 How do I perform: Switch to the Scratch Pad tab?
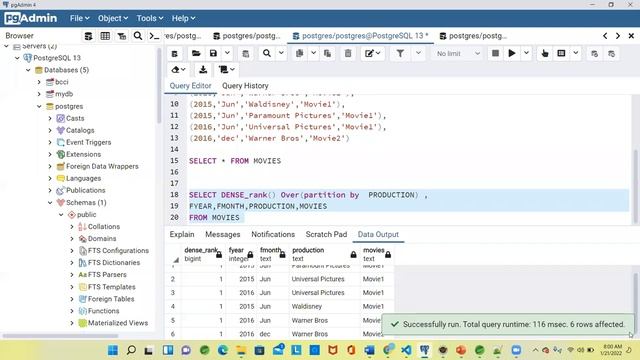pos(326,234)
